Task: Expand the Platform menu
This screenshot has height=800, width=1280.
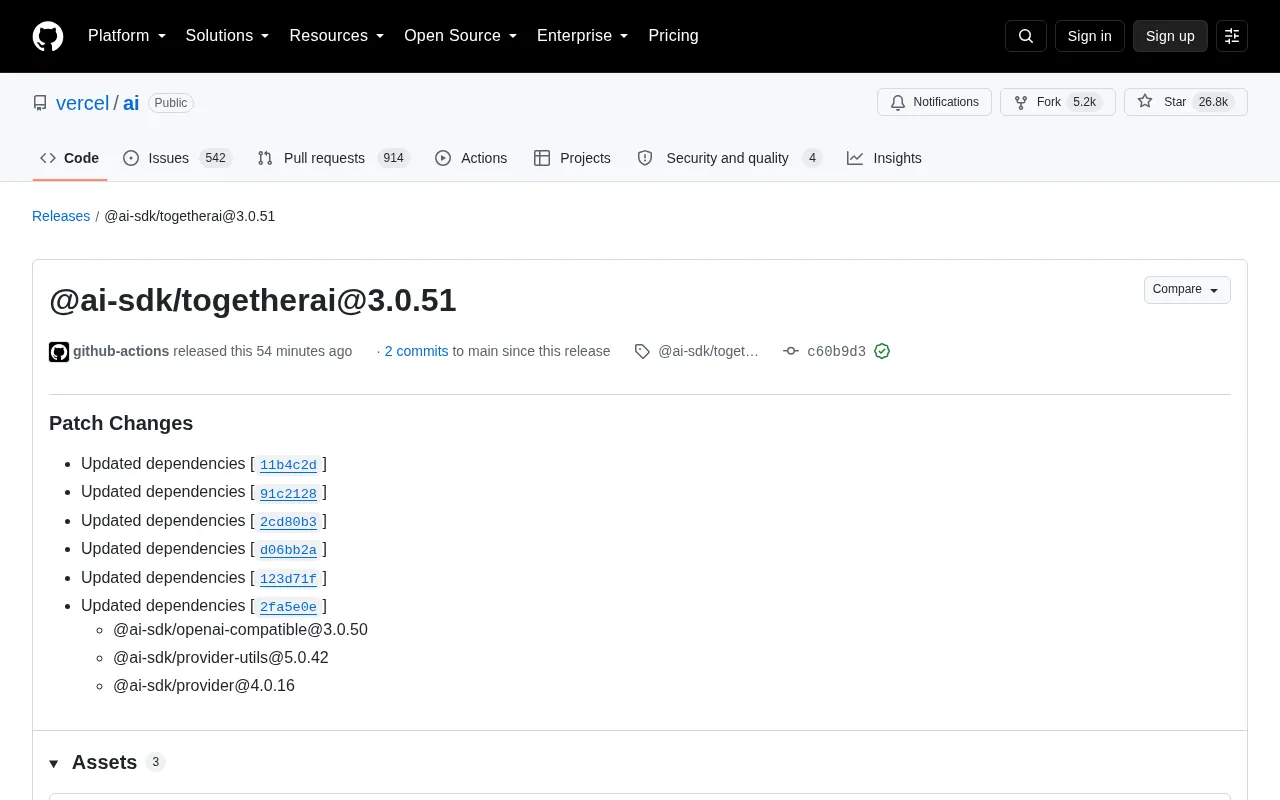Action: point(127,36)
